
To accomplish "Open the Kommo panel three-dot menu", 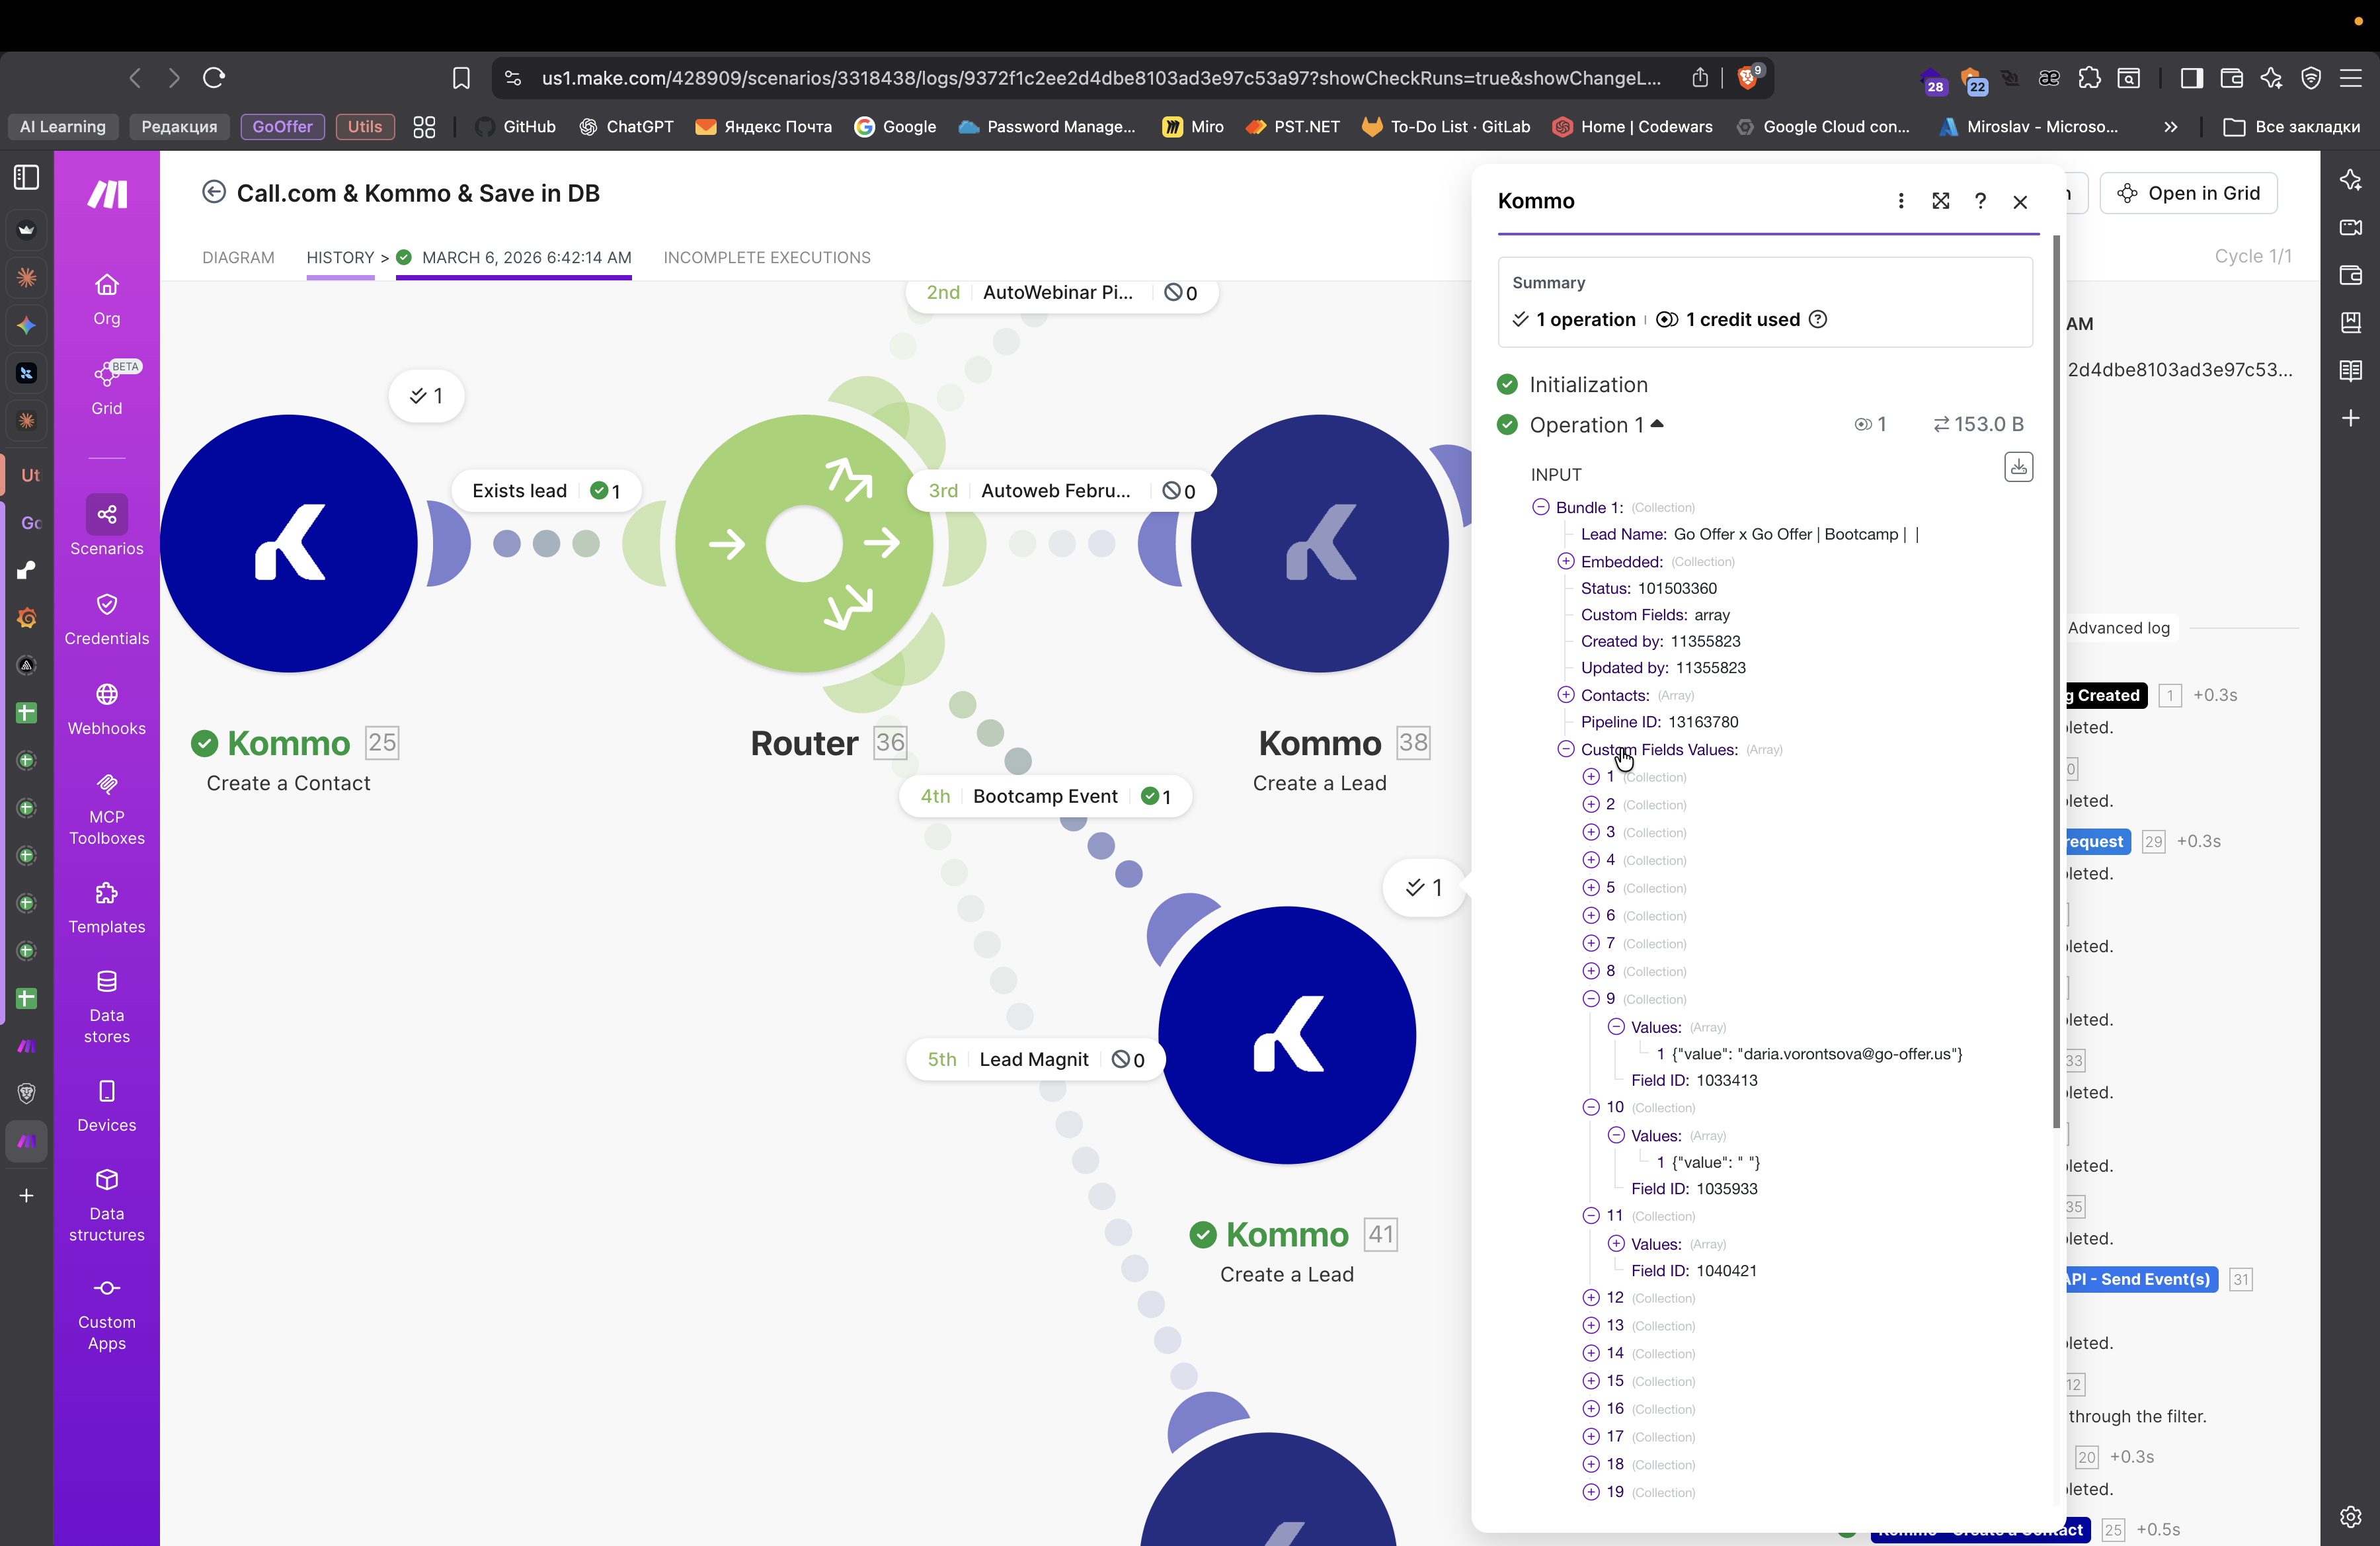I will [x=1900, y=201].
